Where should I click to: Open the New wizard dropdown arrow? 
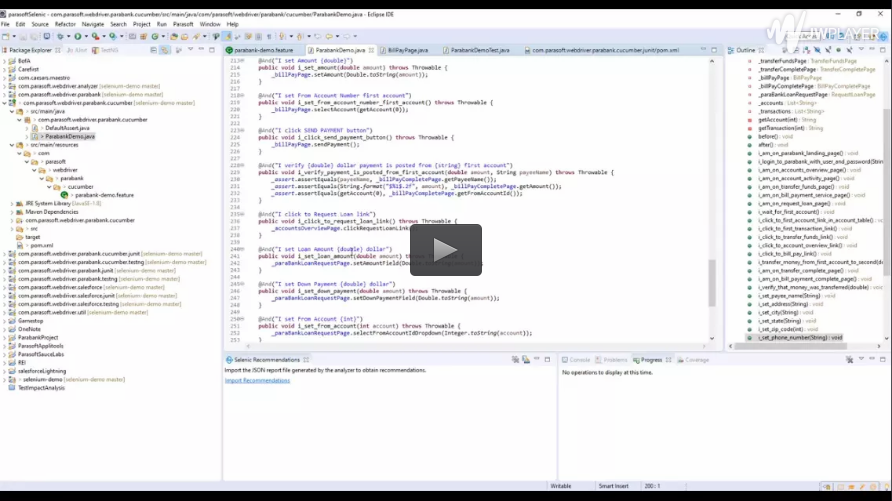click(x=14, y=36)
